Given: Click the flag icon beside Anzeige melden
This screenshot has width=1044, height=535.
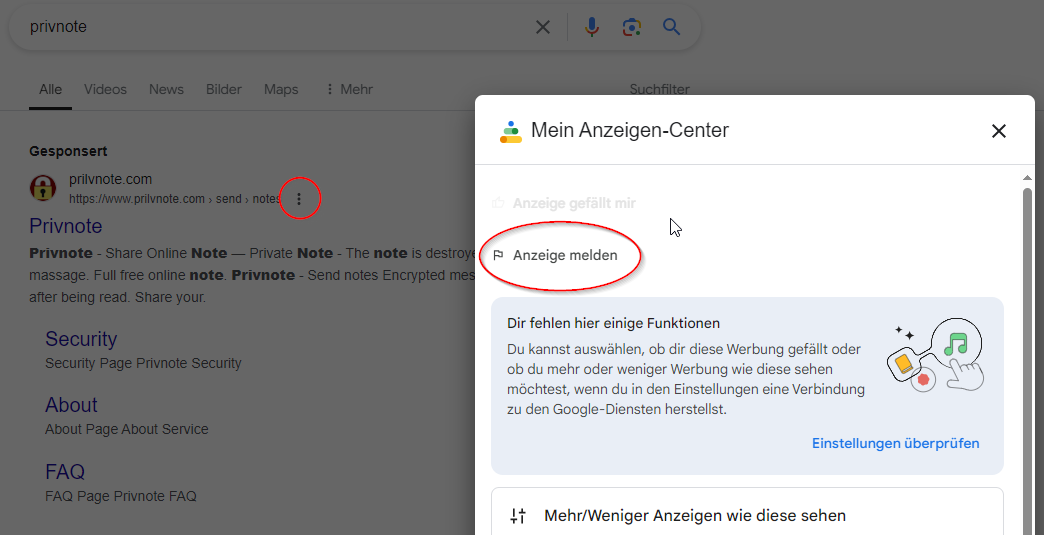Looking at the screenshot, I should point(498,255).
